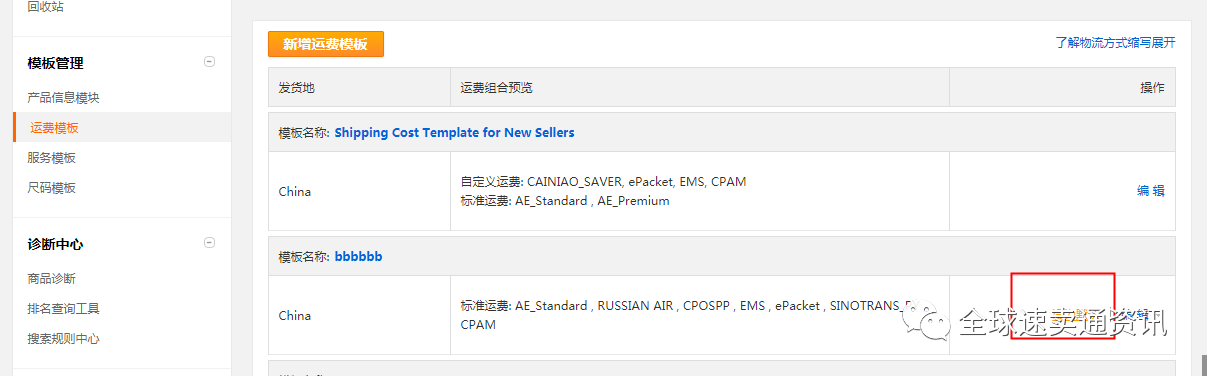Screen dimensions: 1207x376
Task: Open the 回收站 sidebar item
Action: click(x=43, y=7)
